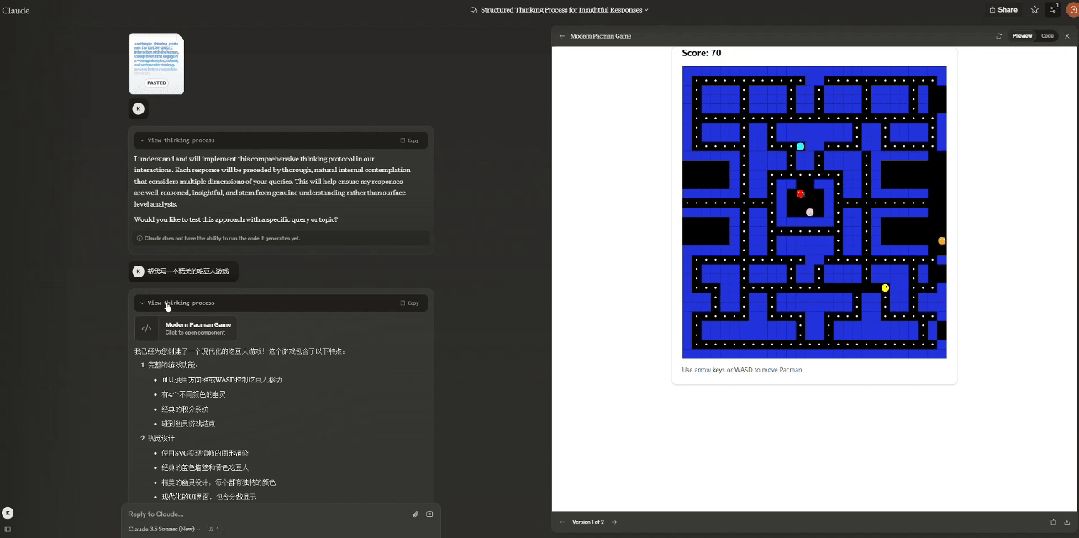
Task: Download the artifact file
Action: click(x=1067, y=522)
